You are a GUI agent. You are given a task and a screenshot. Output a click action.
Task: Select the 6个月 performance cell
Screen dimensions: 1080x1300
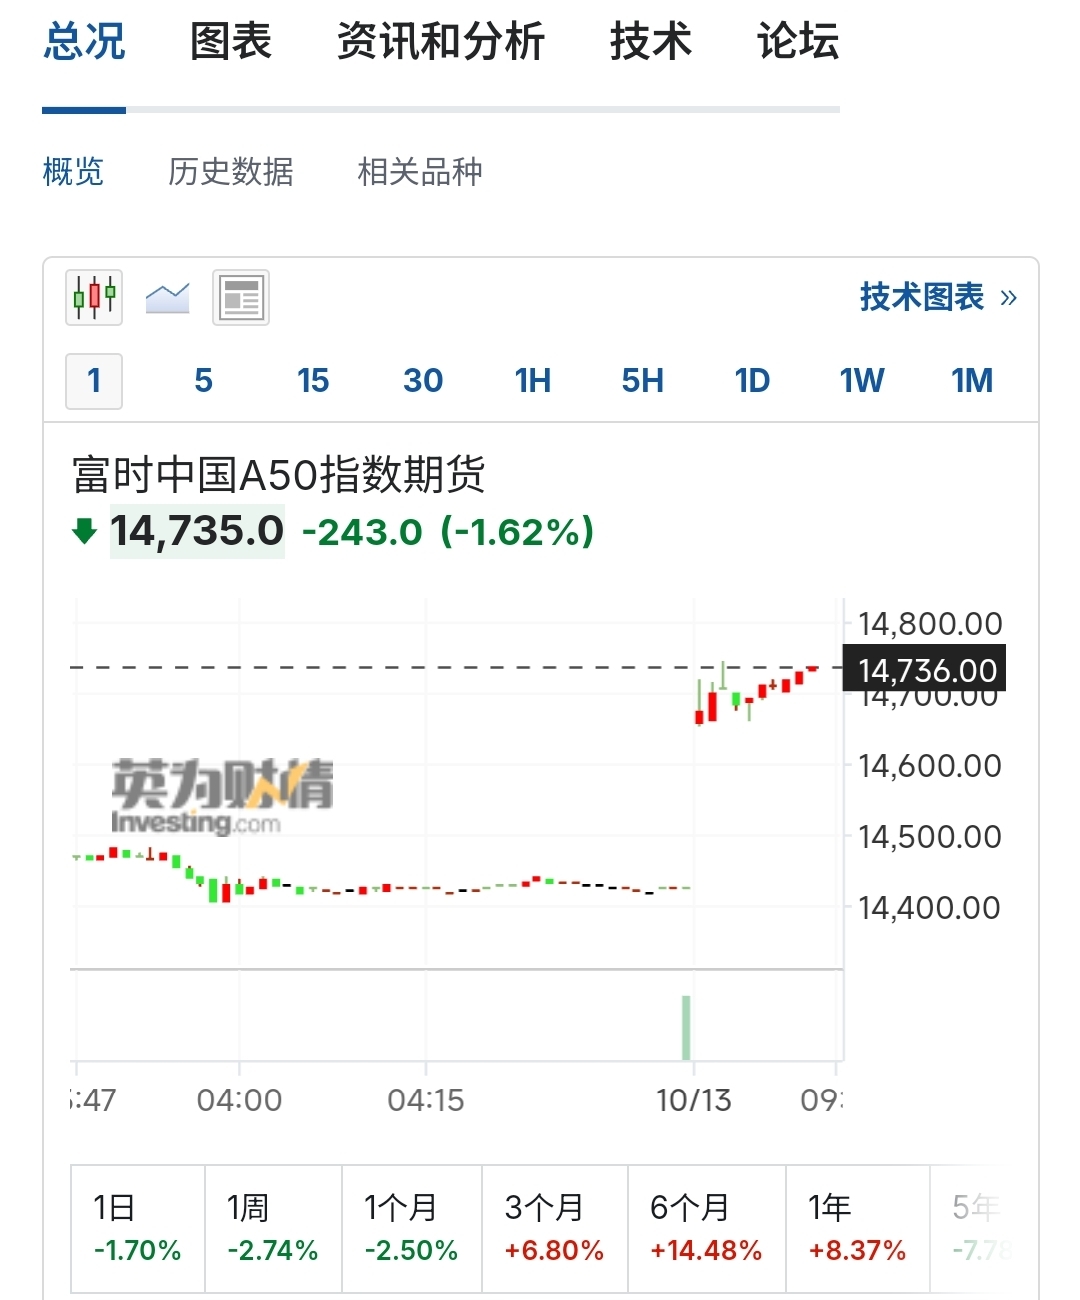(x=707, y=1229)
